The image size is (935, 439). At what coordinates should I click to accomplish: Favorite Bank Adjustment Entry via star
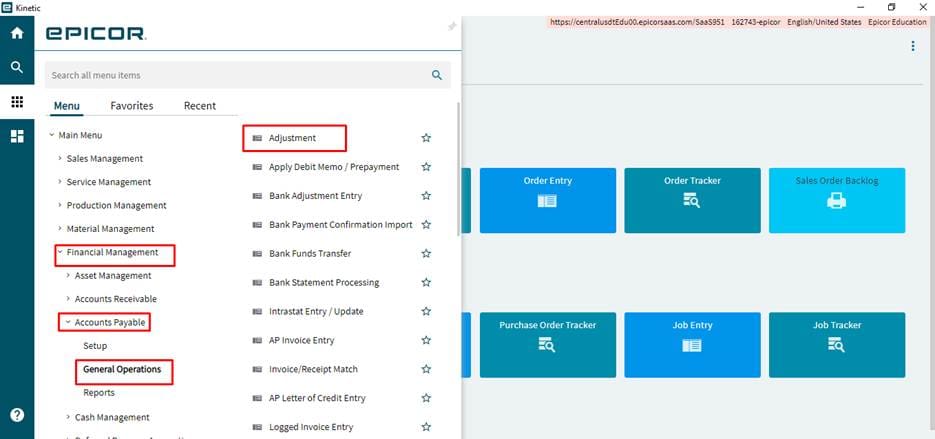coord(426,196)
